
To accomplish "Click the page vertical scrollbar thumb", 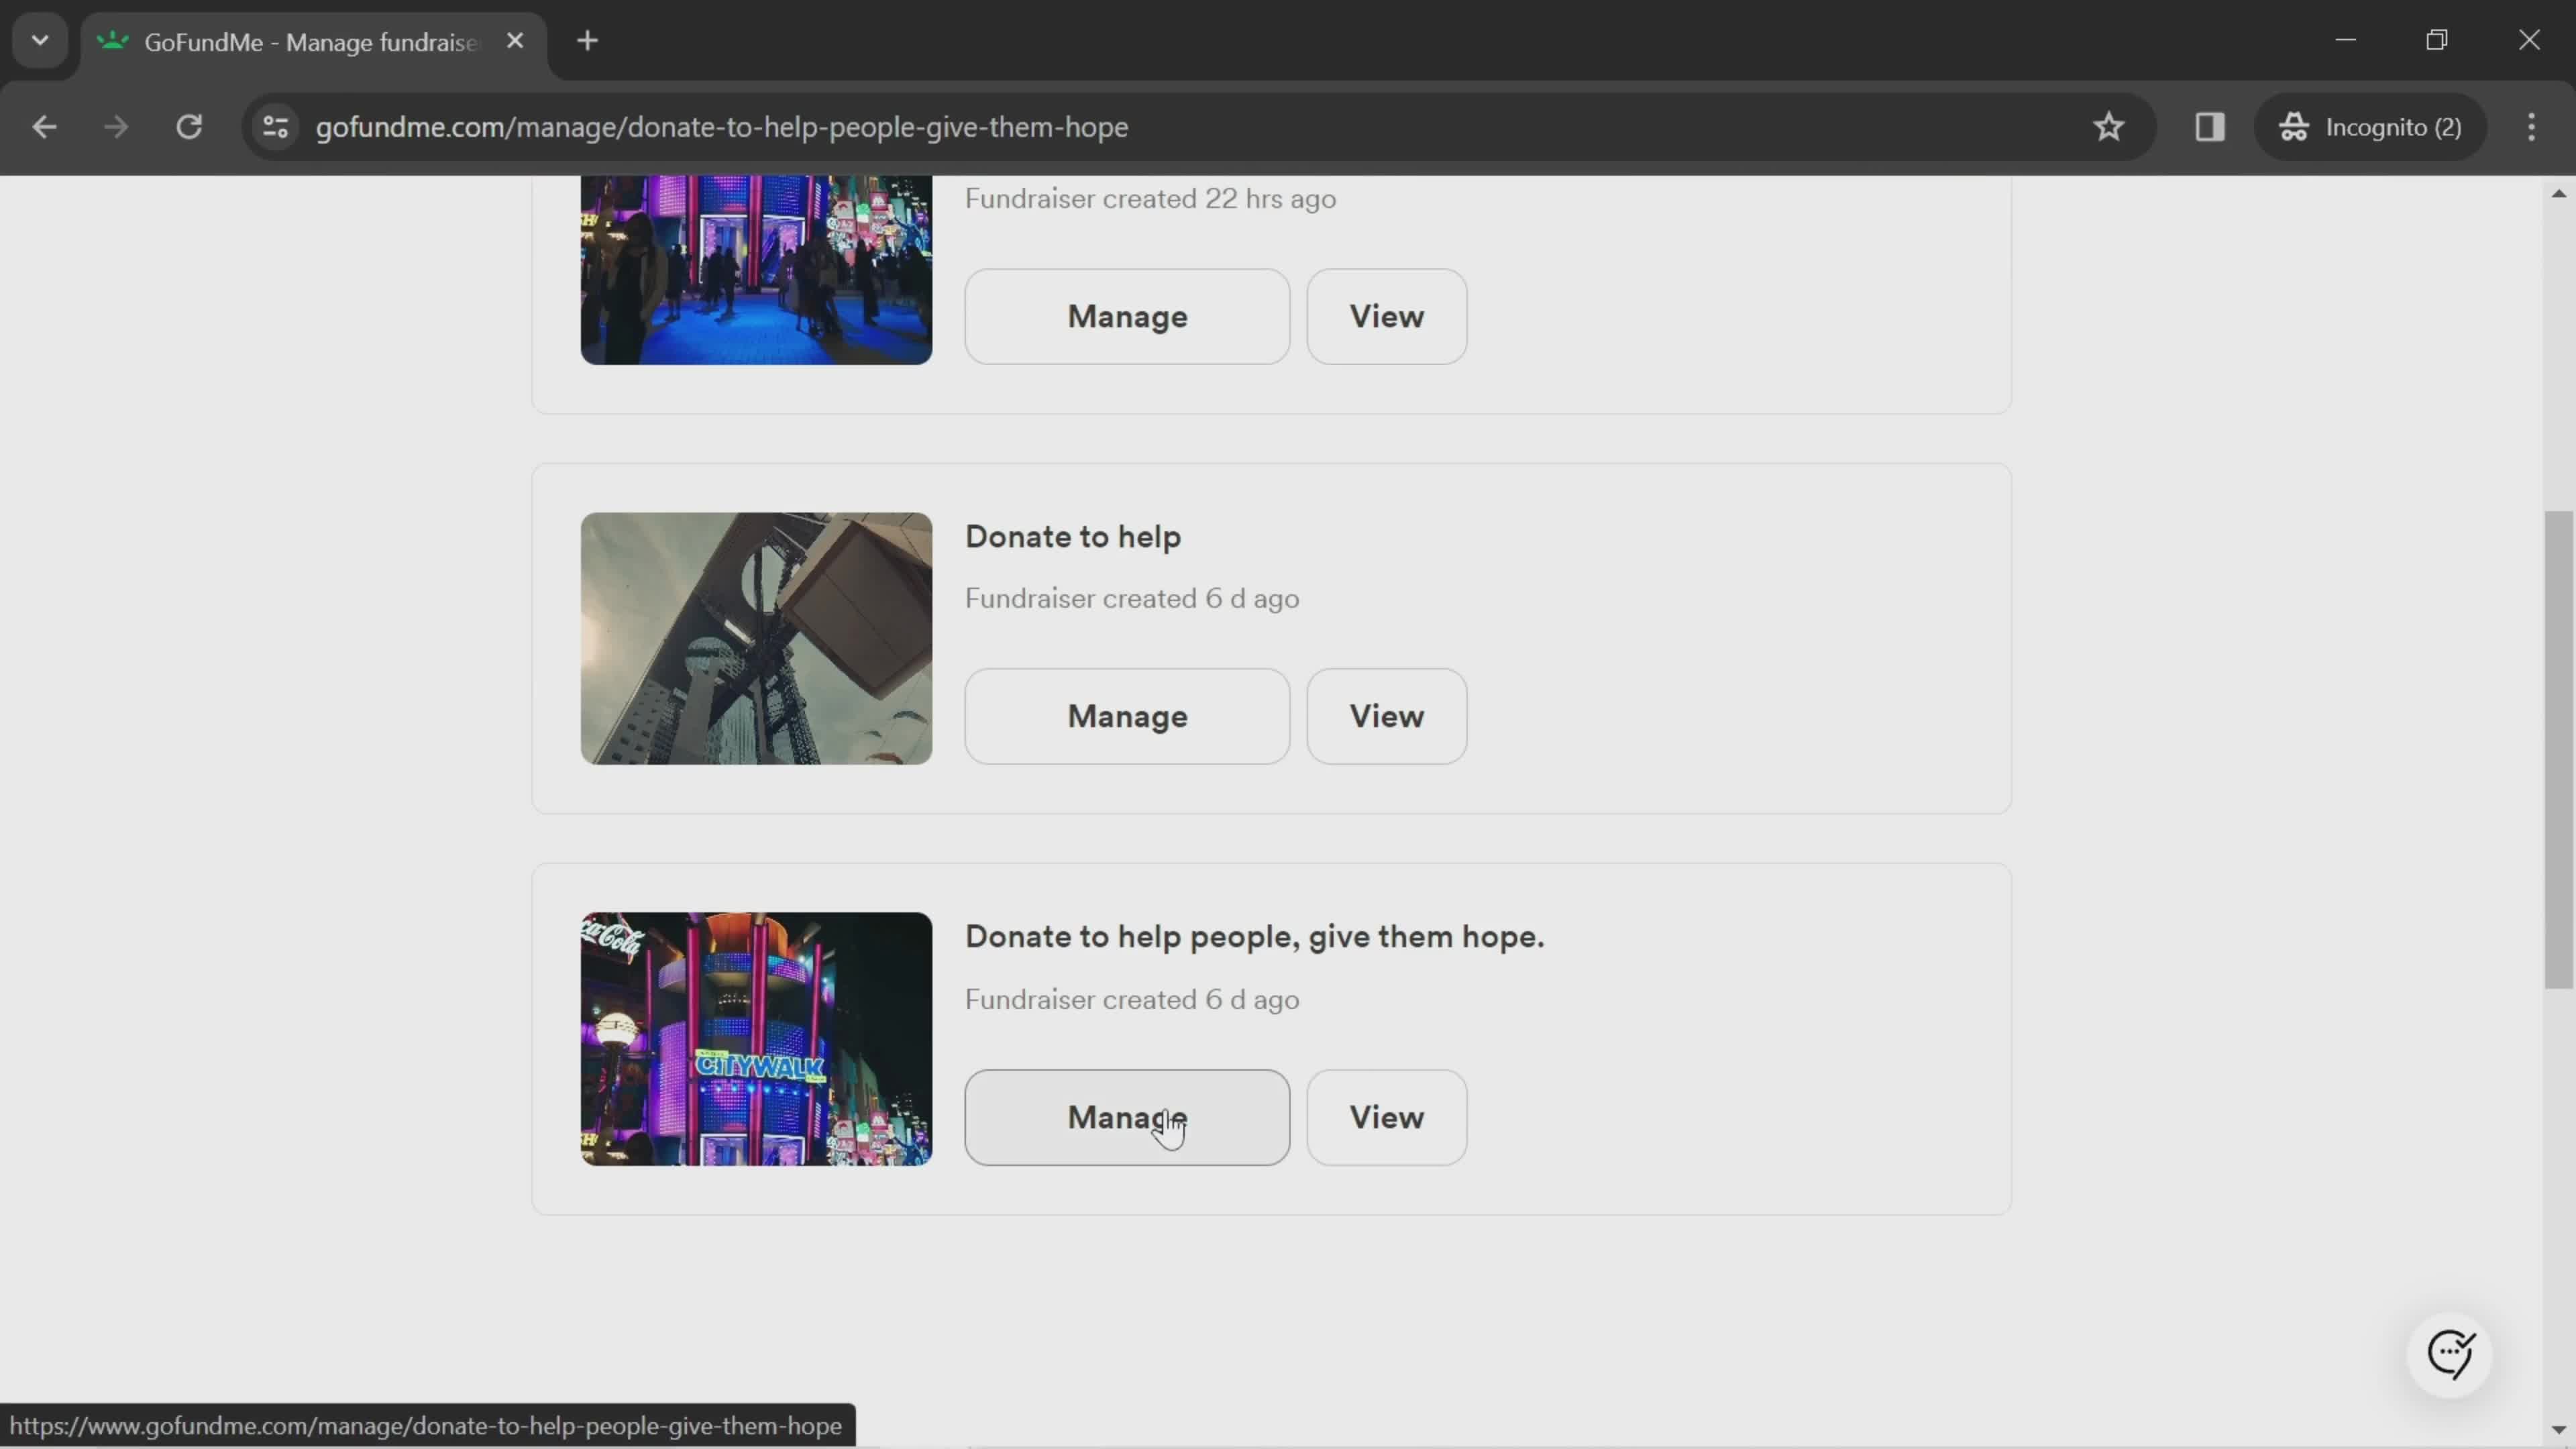I will (x=2558, y=750).
